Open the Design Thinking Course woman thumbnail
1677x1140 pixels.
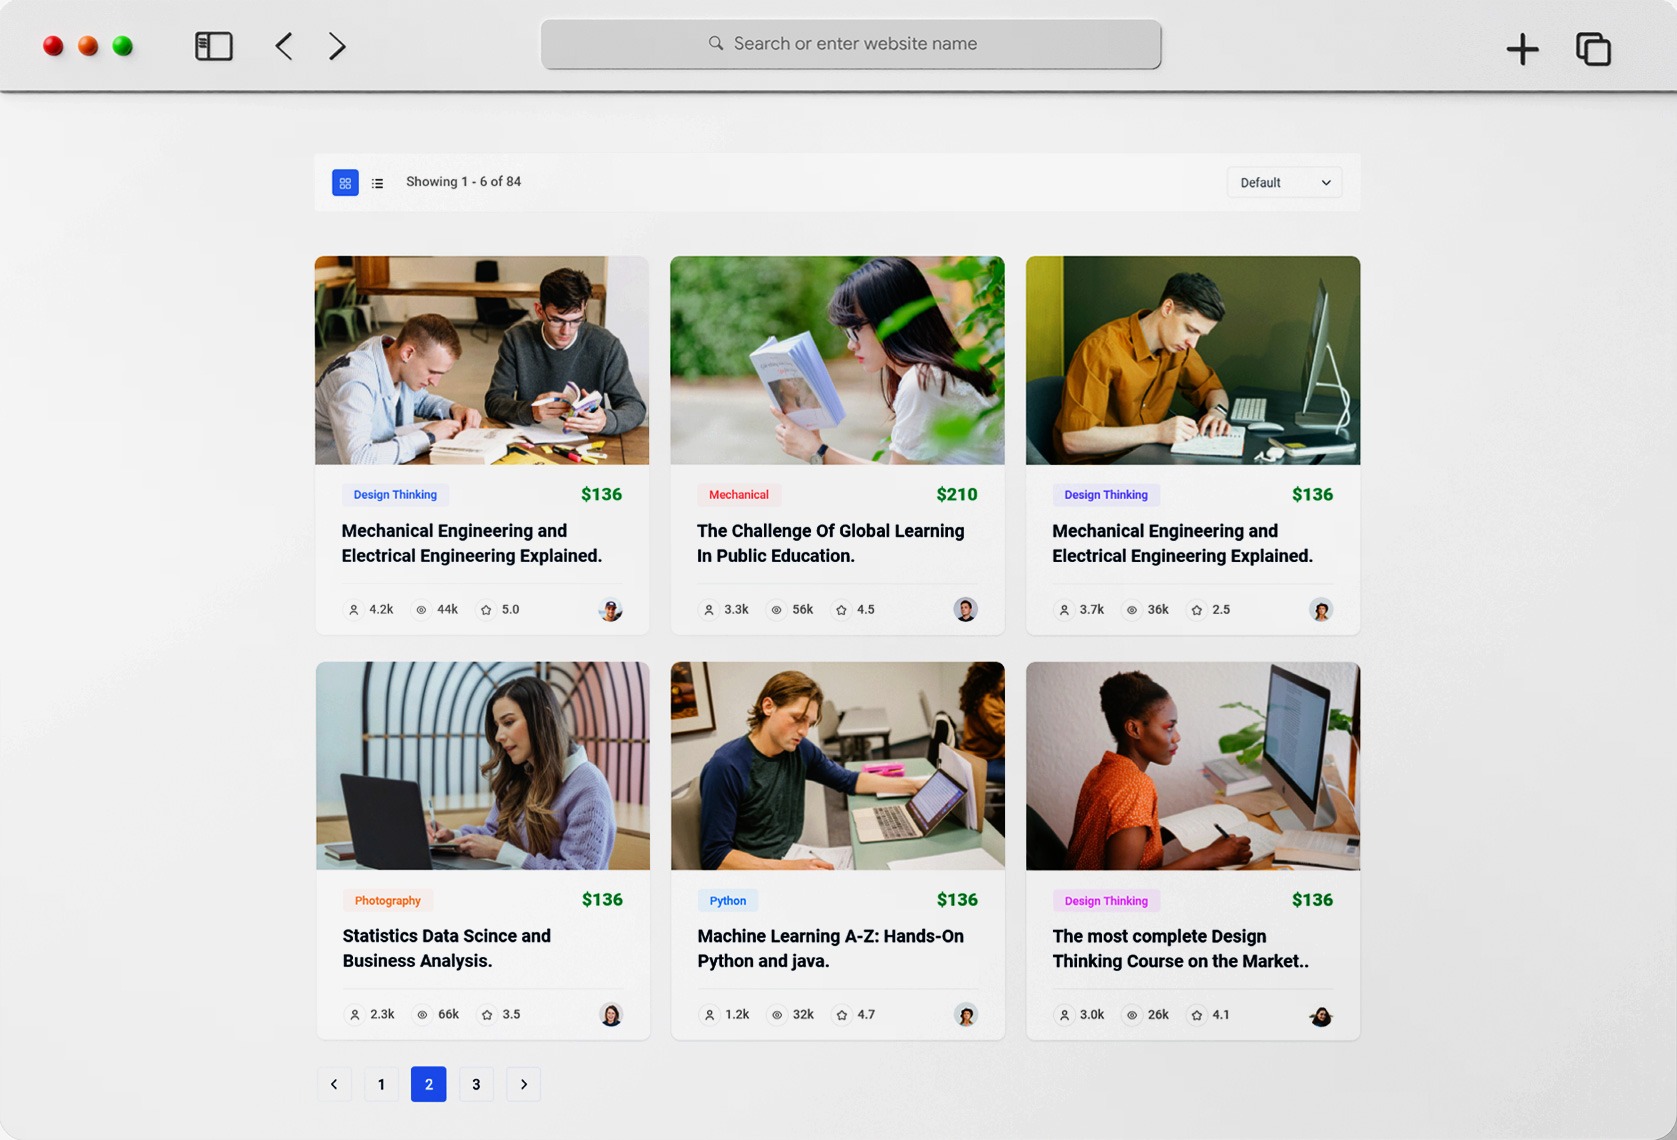[1193, 766]
